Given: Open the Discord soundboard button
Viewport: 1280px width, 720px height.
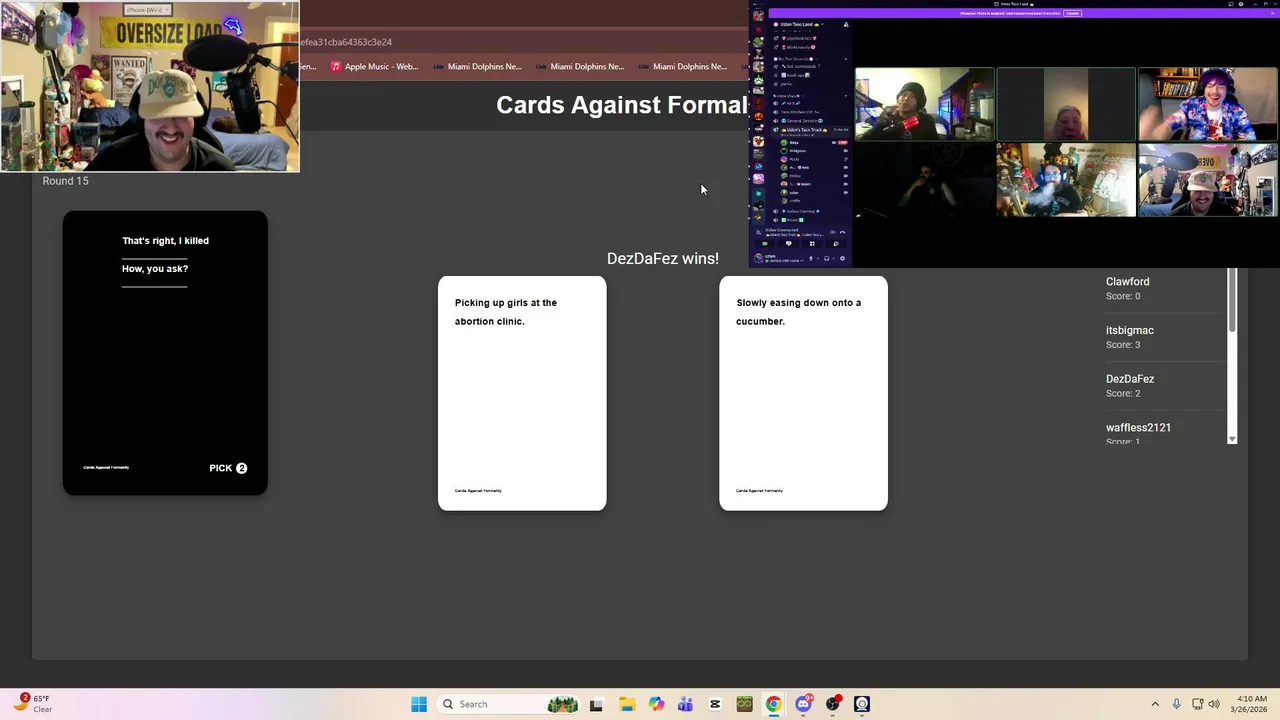Looking at the screenshot, I should click(836, 244).
